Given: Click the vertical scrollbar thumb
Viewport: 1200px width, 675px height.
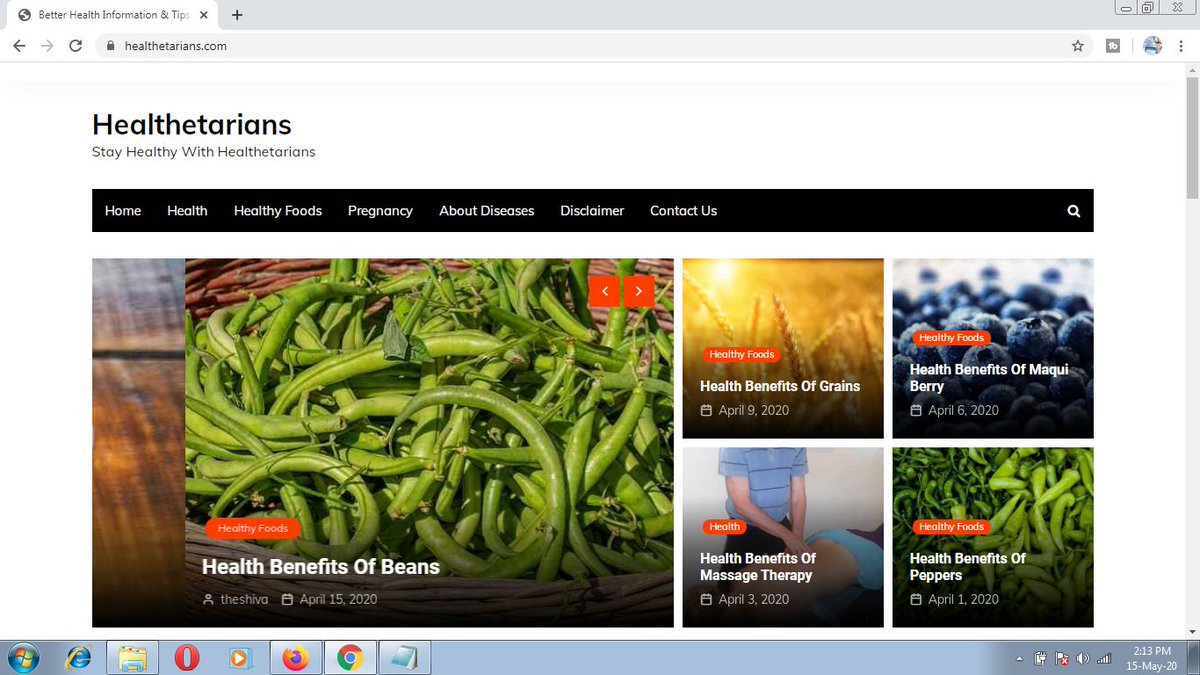Looking at the screenshot, I should point(1192,138).
